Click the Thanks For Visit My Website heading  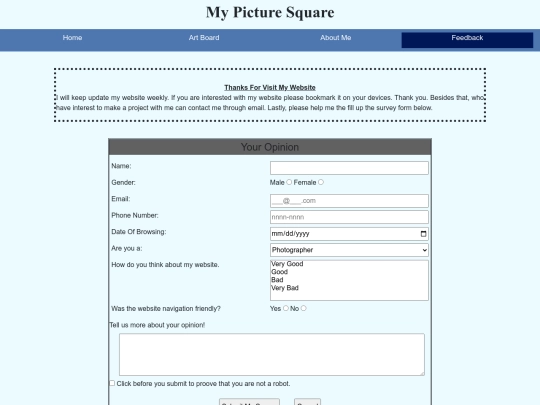point(270,87)
